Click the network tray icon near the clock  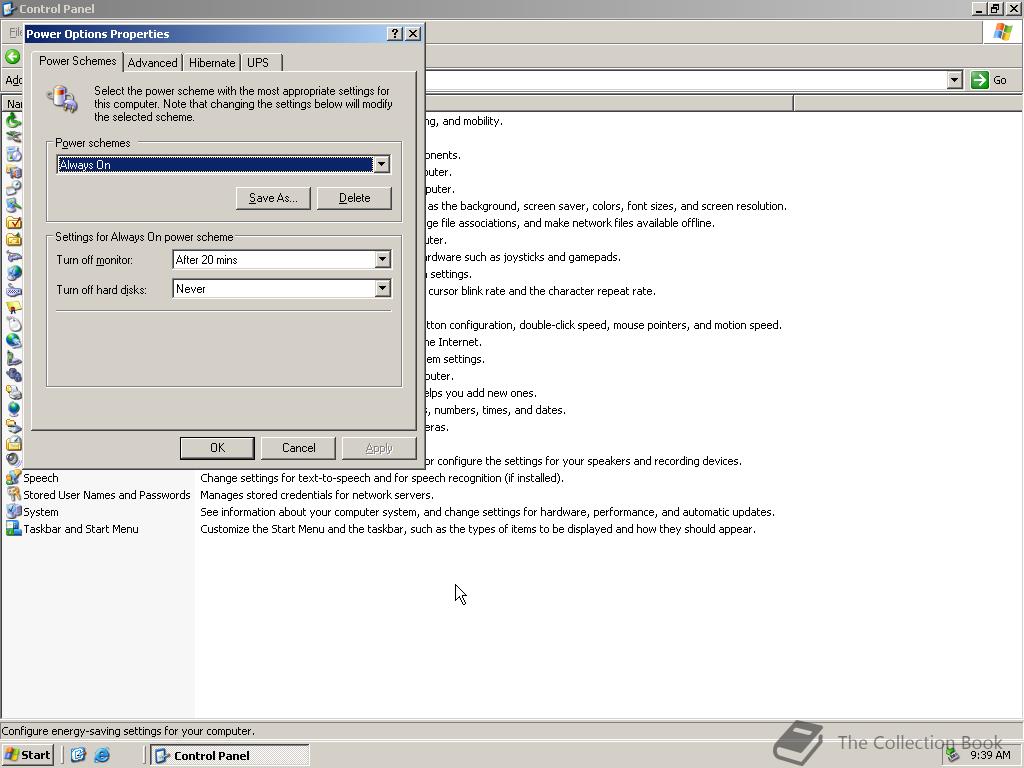(953, 755)
